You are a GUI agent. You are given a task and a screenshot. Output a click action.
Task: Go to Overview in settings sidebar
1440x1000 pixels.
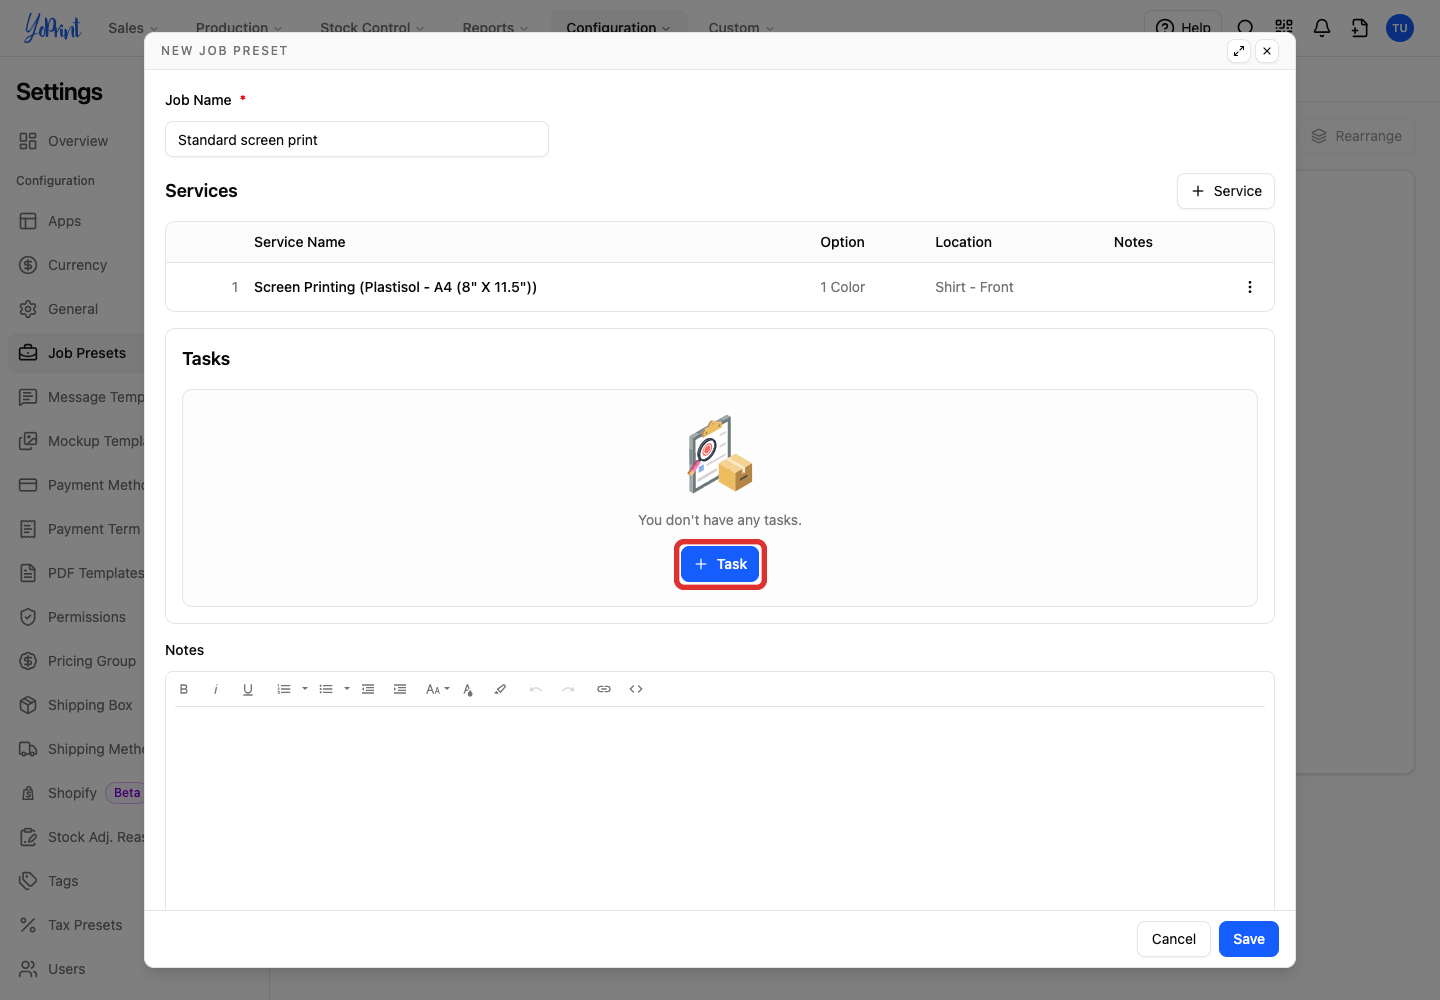76,141
